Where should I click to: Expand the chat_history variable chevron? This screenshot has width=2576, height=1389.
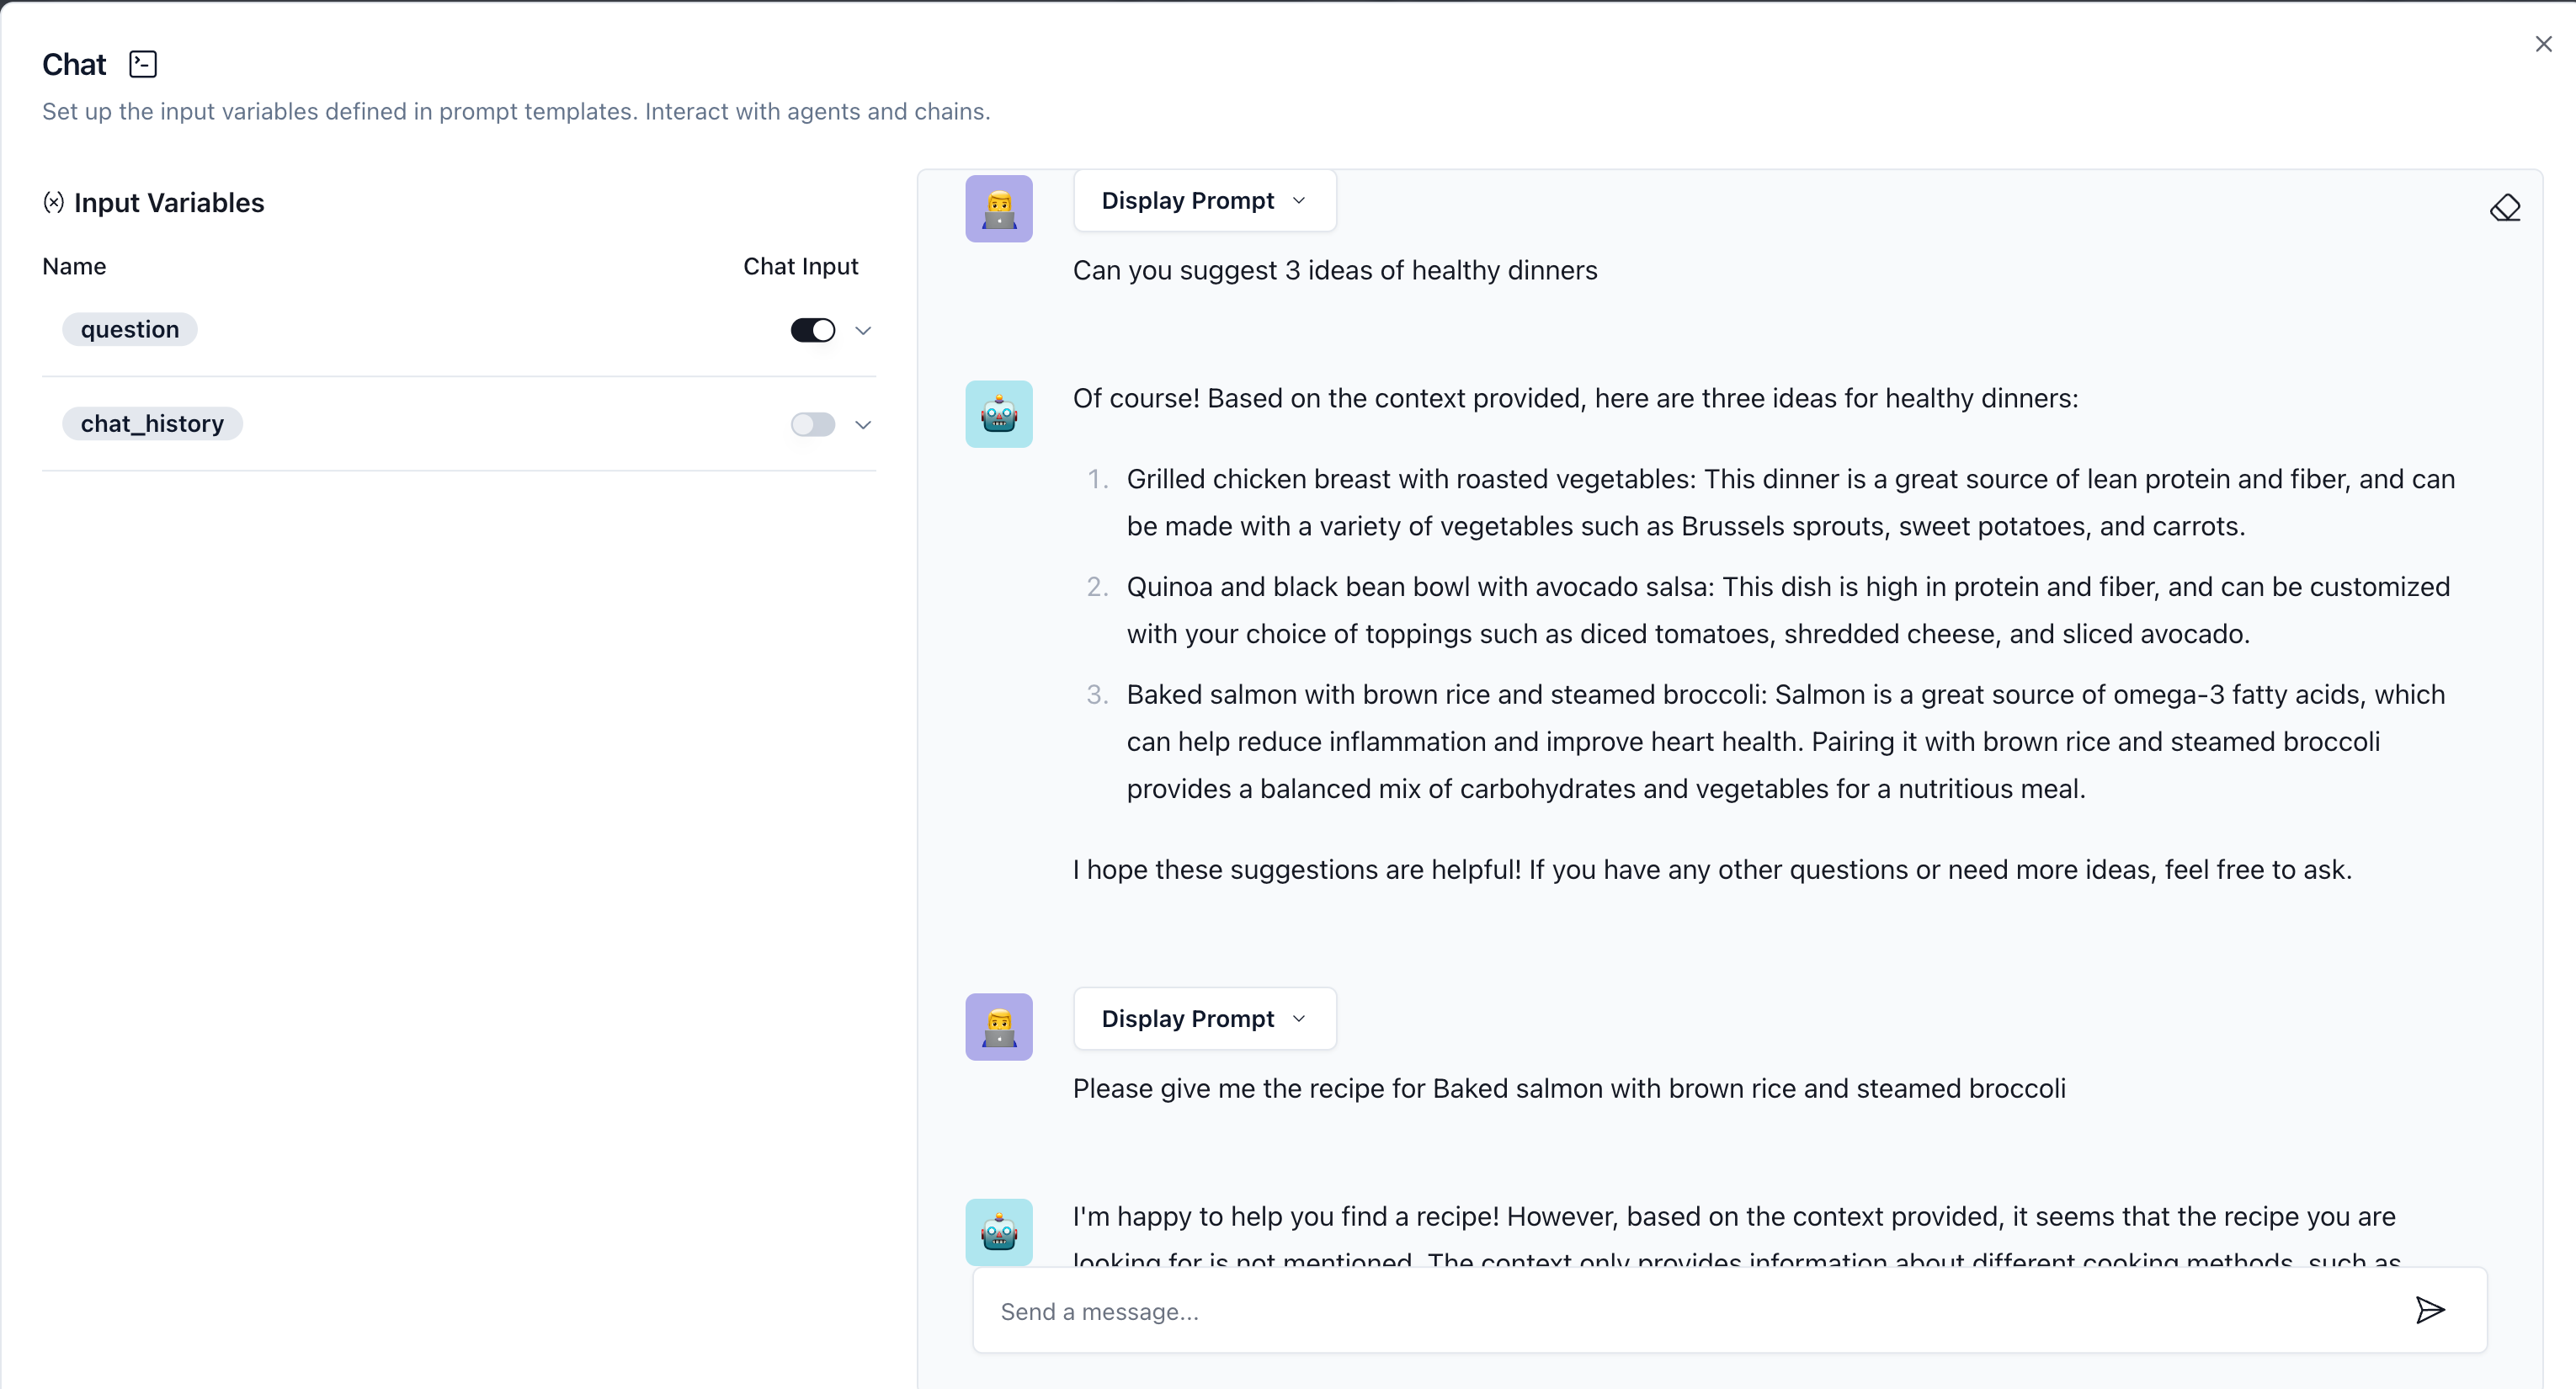tap(863, 424)
